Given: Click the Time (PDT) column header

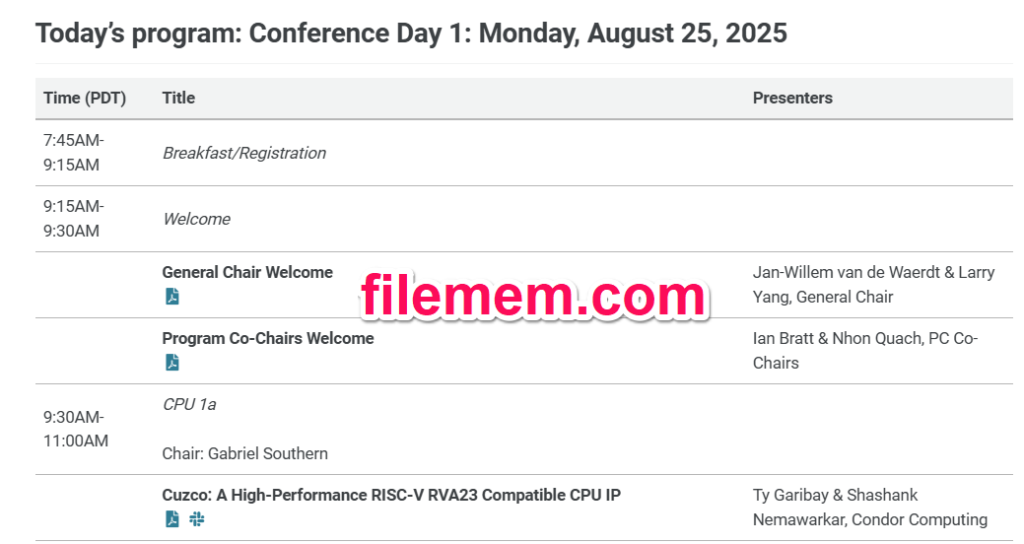Looking at the screenshot, I should tap(85, 98).
